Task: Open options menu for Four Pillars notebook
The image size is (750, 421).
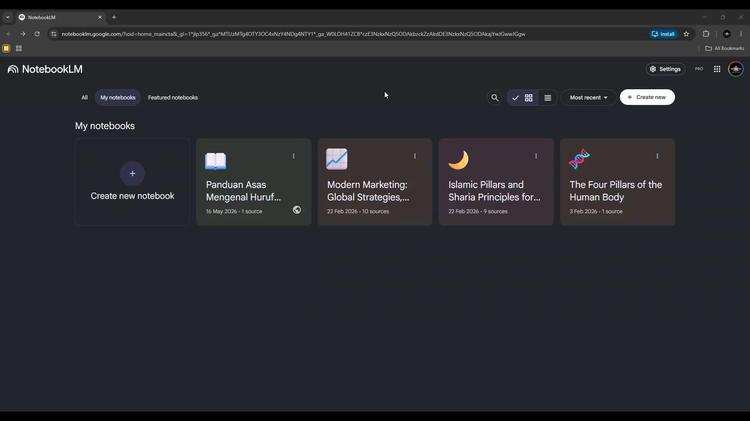Action: 657,156
